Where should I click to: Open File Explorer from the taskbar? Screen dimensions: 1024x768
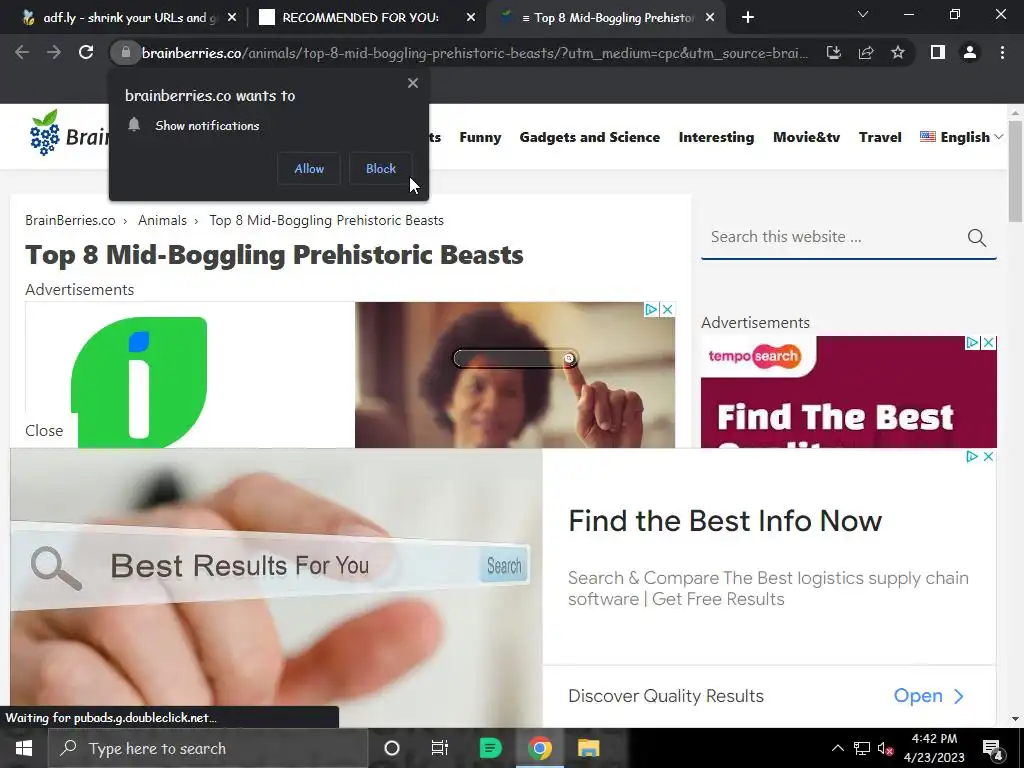[588, 748]
